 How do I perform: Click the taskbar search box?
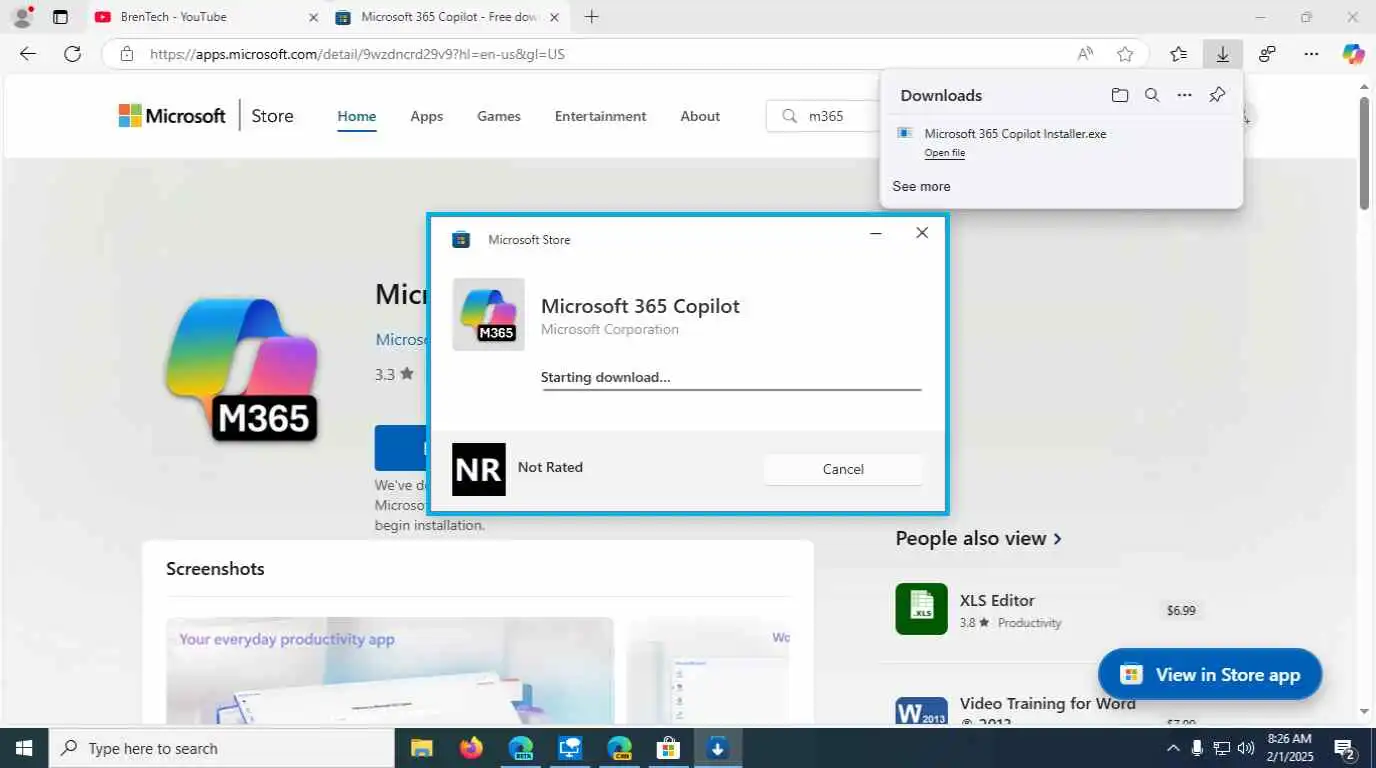(221, 748)
